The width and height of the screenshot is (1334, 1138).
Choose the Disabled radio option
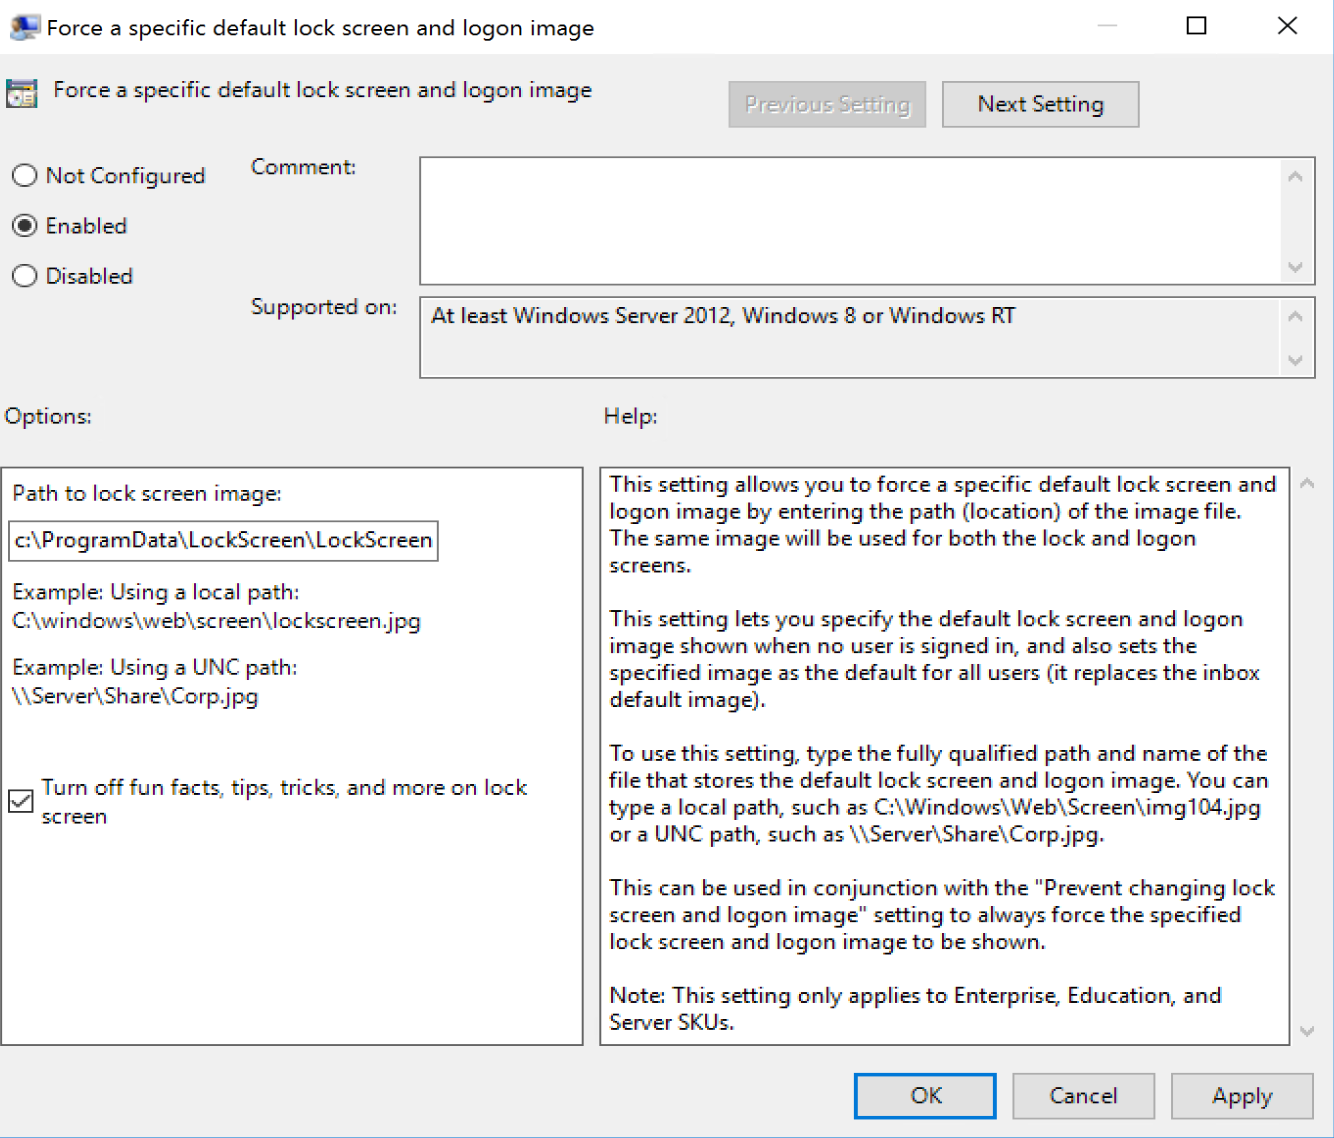(x=25, y=276)
